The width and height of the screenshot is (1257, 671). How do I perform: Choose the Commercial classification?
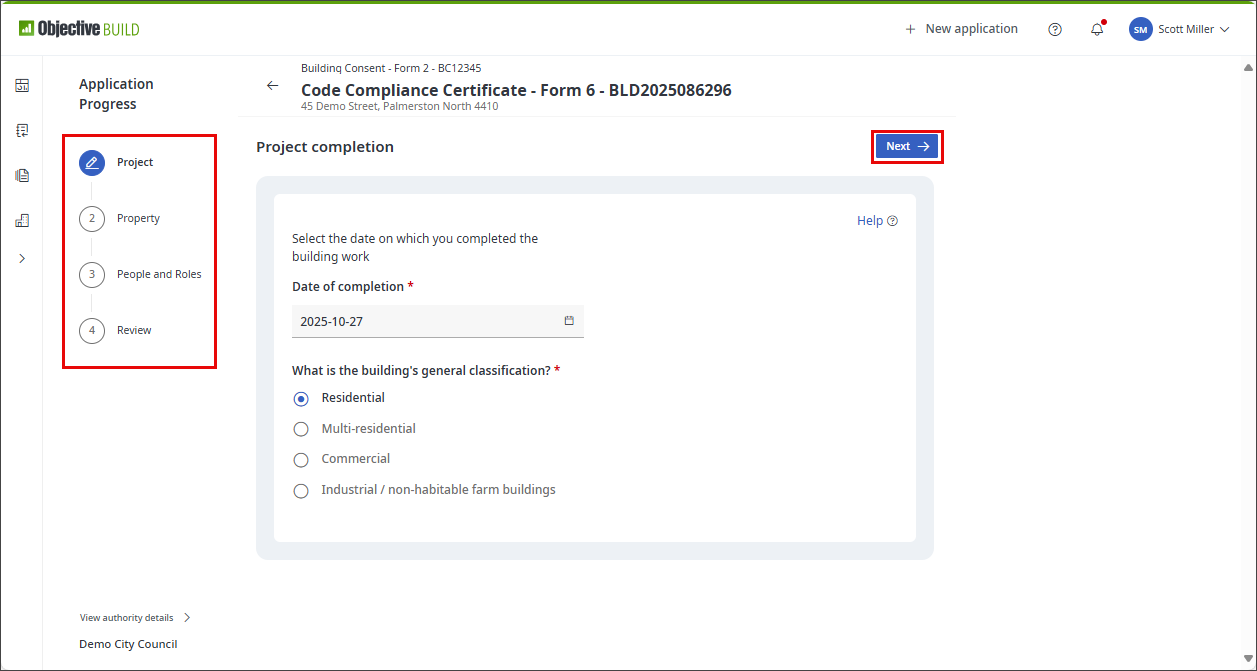301,460
